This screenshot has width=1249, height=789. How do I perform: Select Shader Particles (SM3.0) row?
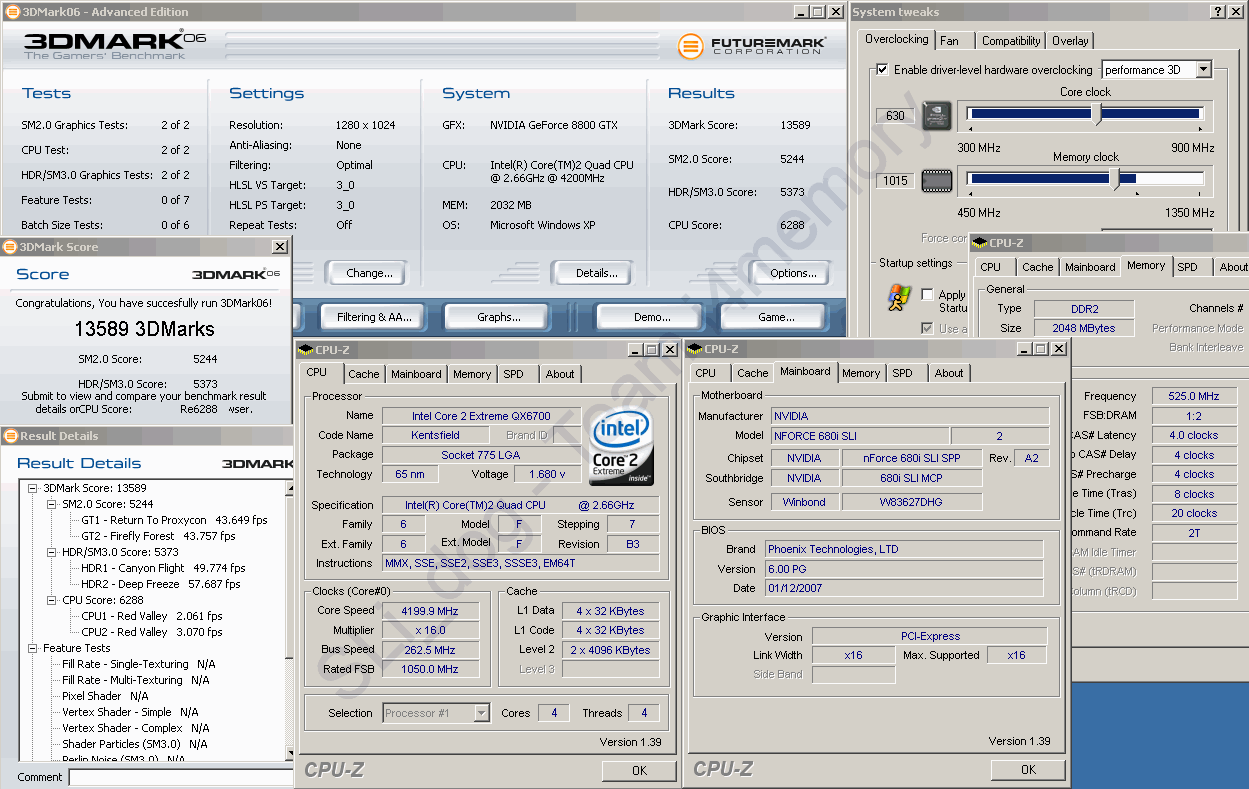coord(134,744)
